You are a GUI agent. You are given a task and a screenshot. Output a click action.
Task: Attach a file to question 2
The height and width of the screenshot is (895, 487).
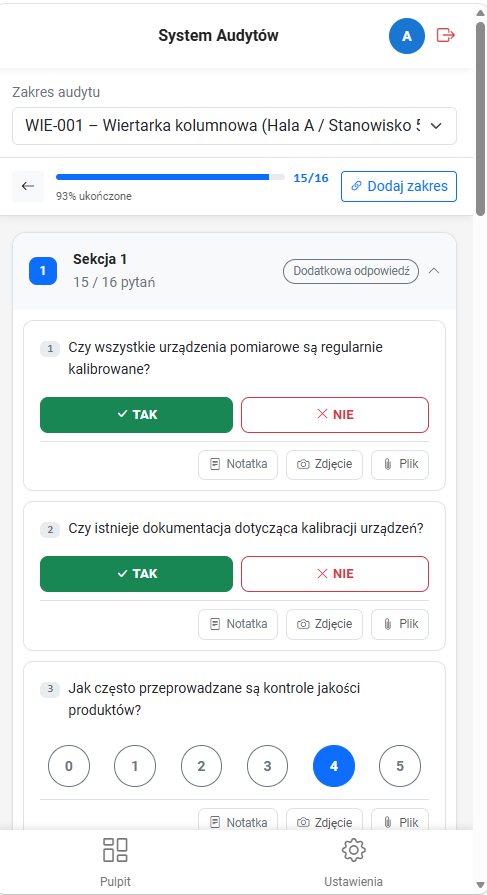click(400, 624)
